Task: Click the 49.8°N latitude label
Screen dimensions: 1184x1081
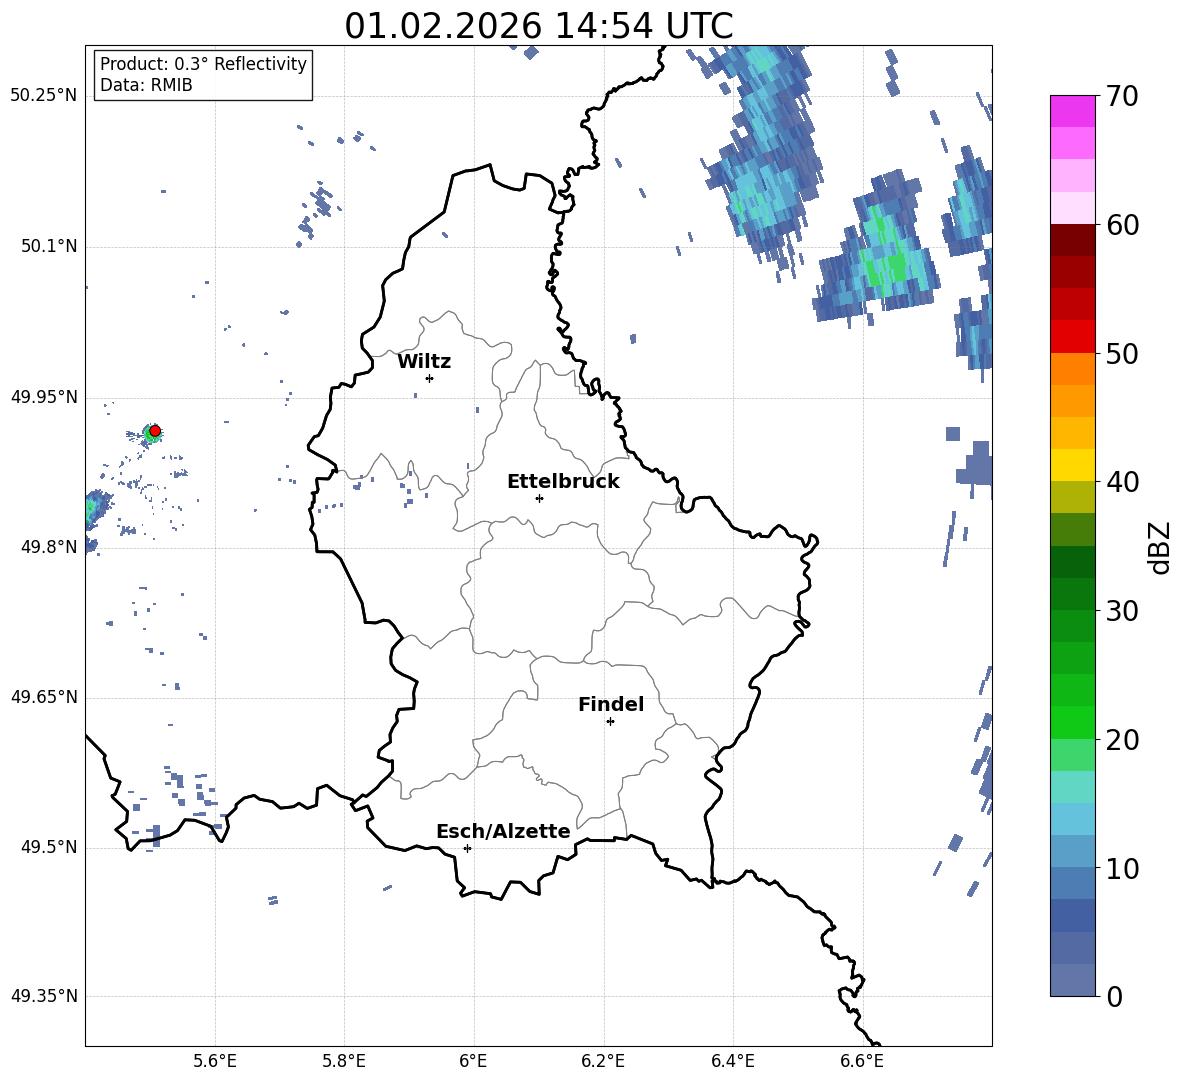Action: 48,547
